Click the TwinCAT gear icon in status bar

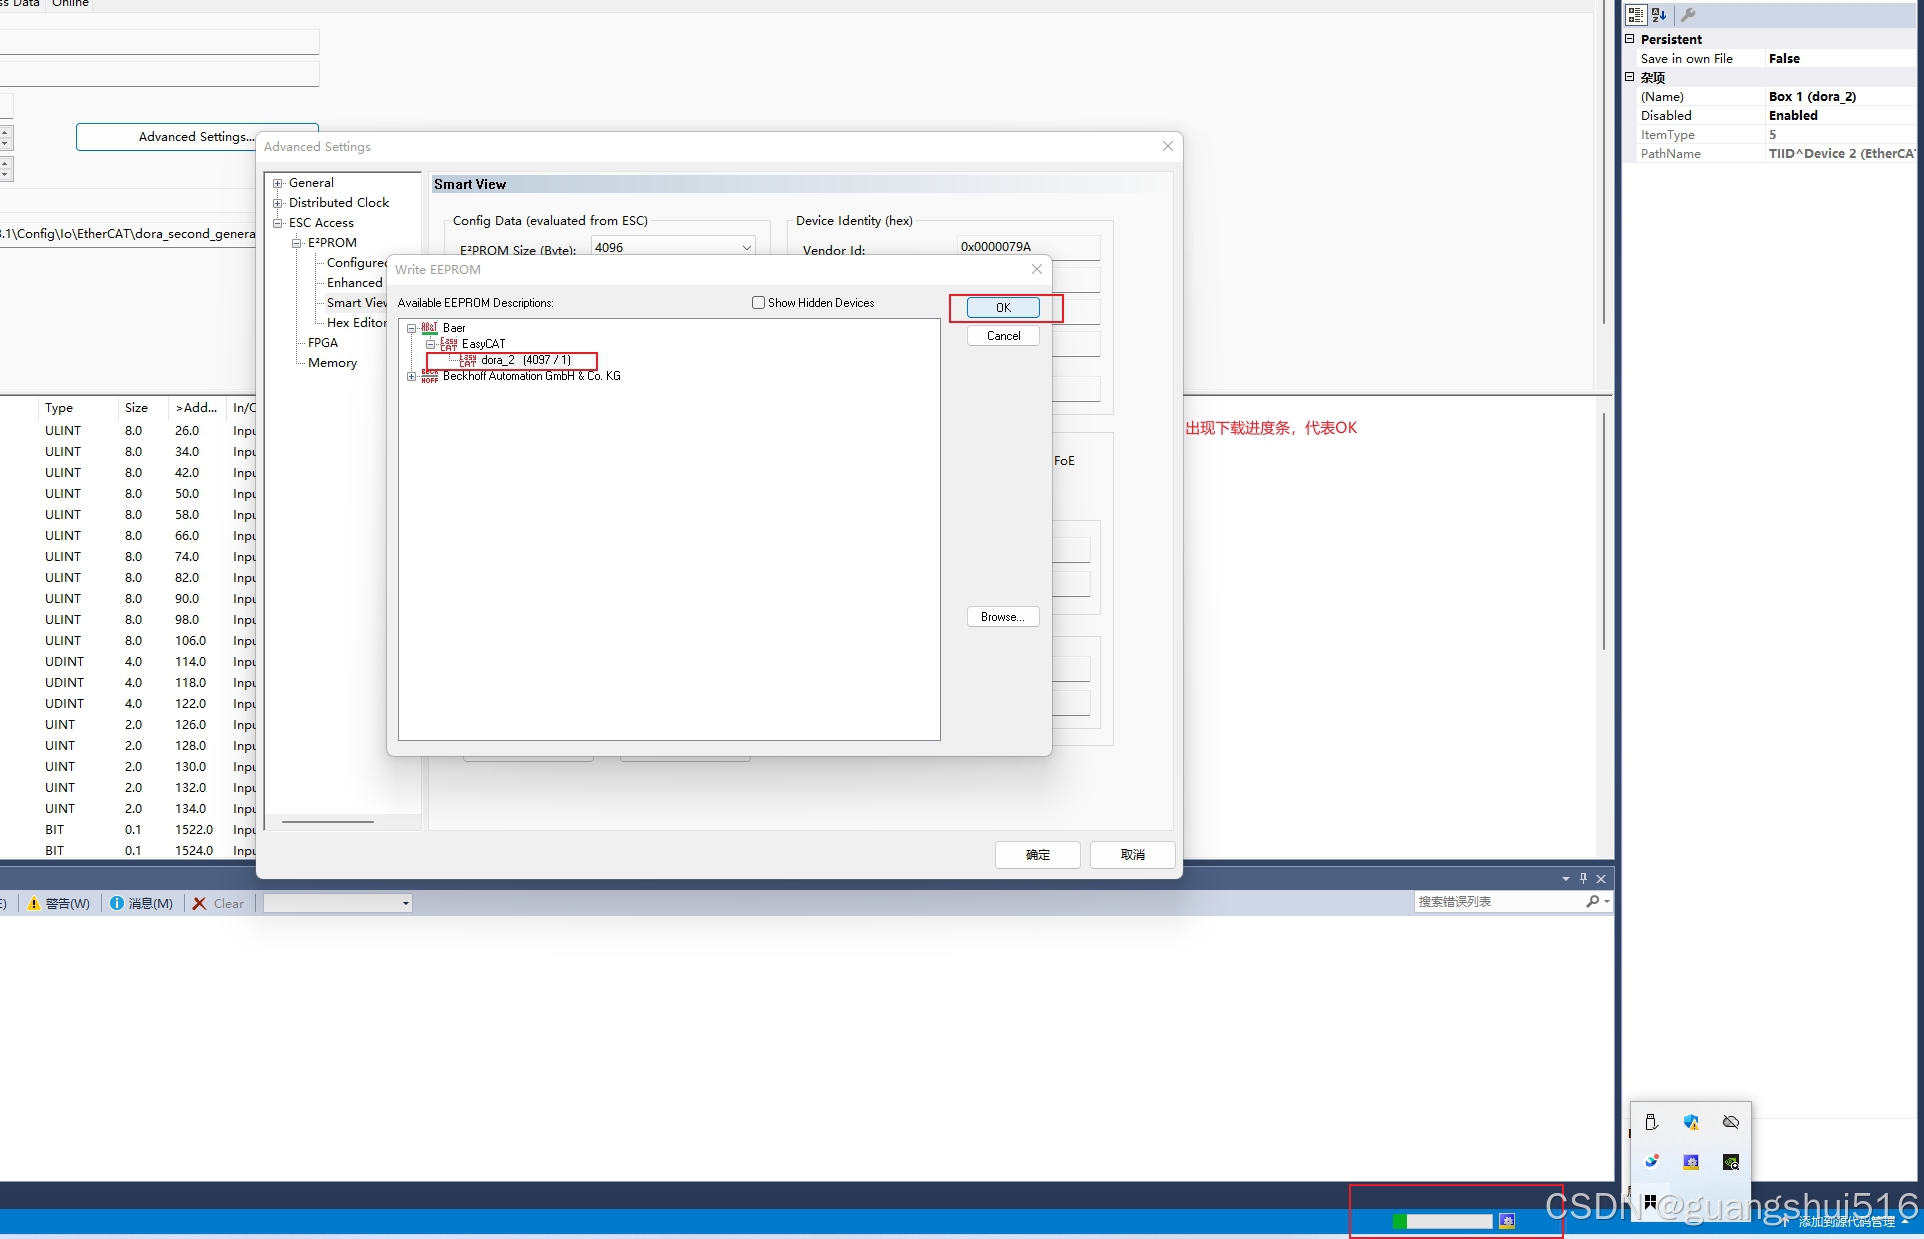point(1507,1221)
